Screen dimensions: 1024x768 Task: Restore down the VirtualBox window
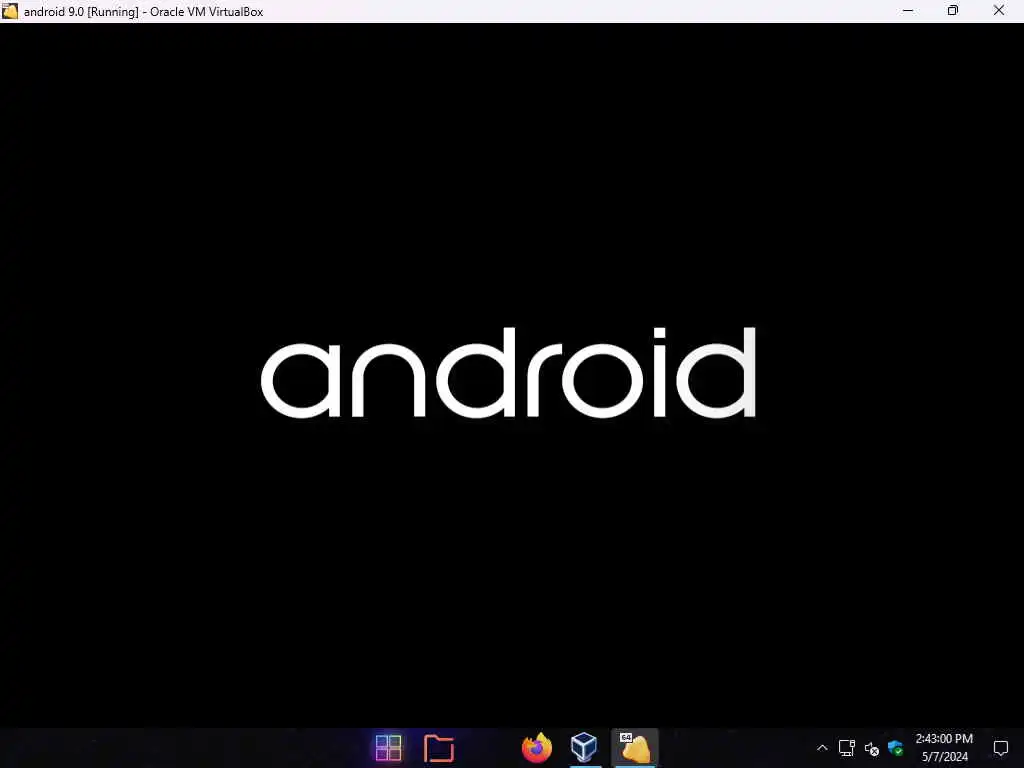tap(953, 11)
